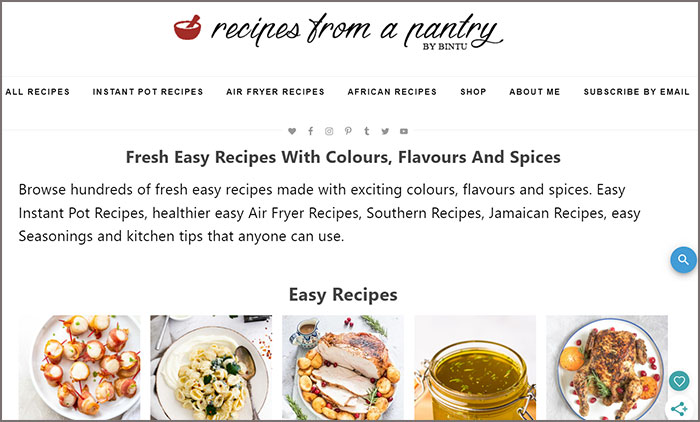Click Subscribe By Email link
Viewport: 700px width, 422px height.
pyautogui.click(x=637, y=92)
